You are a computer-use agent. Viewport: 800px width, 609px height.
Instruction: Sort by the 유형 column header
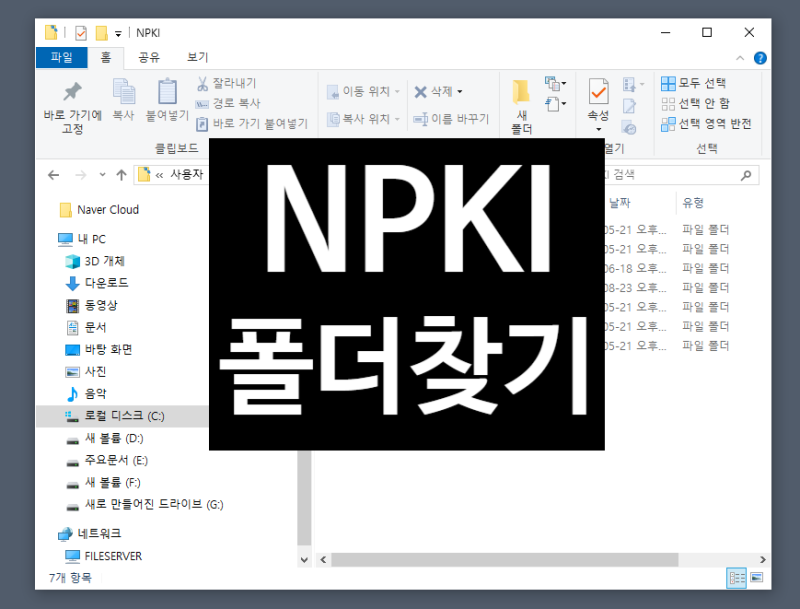693,203
